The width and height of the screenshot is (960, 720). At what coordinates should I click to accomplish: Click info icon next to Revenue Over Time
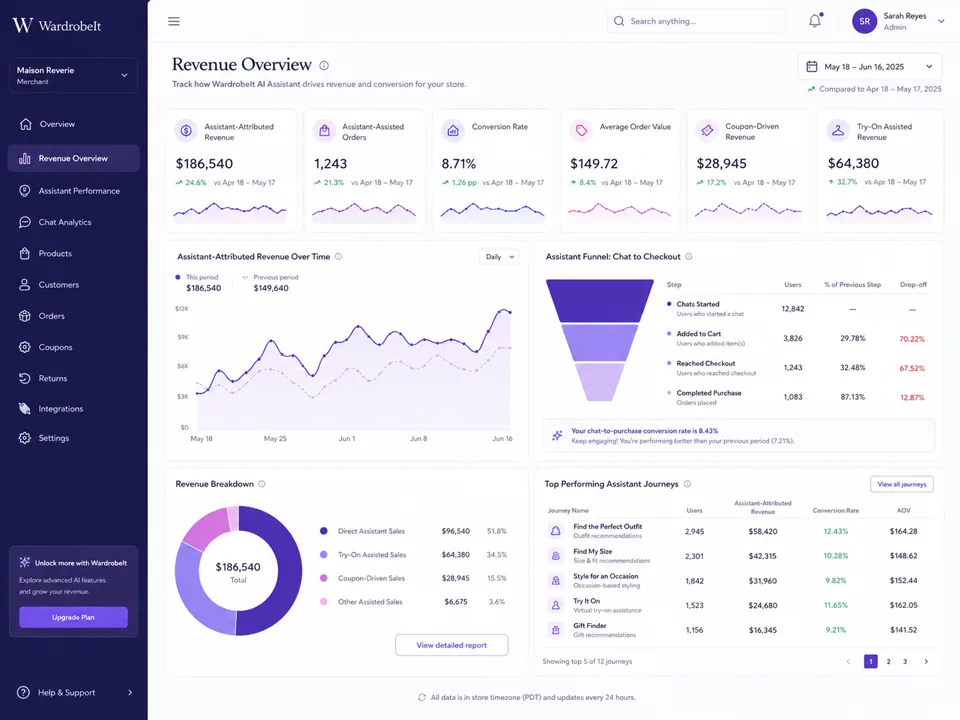339,257
